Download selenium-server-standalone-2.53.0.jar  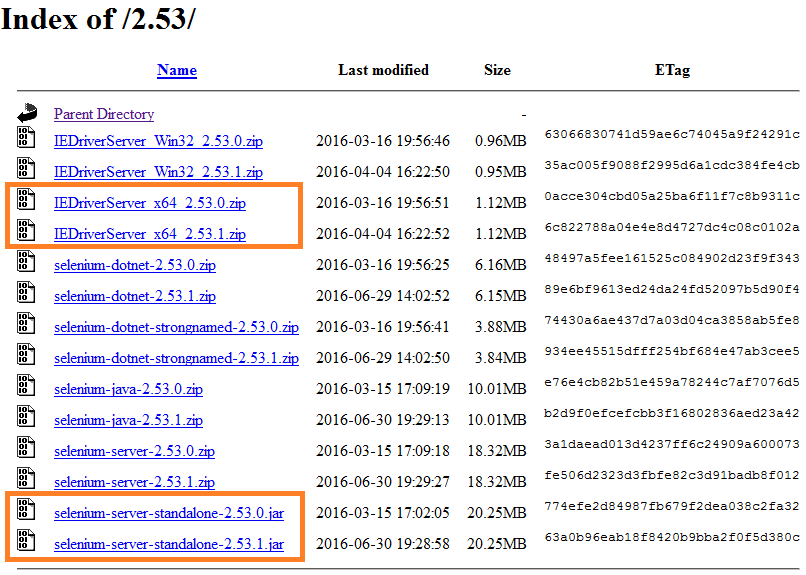tap(169, 513)
